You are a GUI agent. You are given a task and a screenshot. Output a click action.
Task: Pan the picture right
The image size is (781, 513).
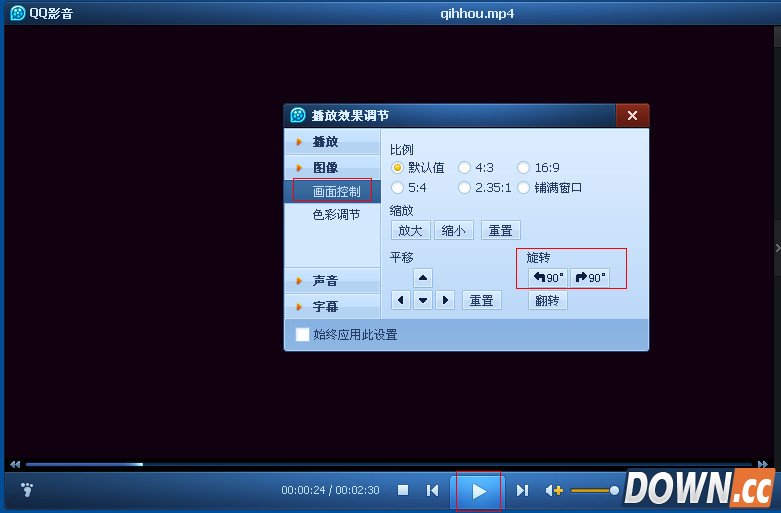click(x=445, y=300)
